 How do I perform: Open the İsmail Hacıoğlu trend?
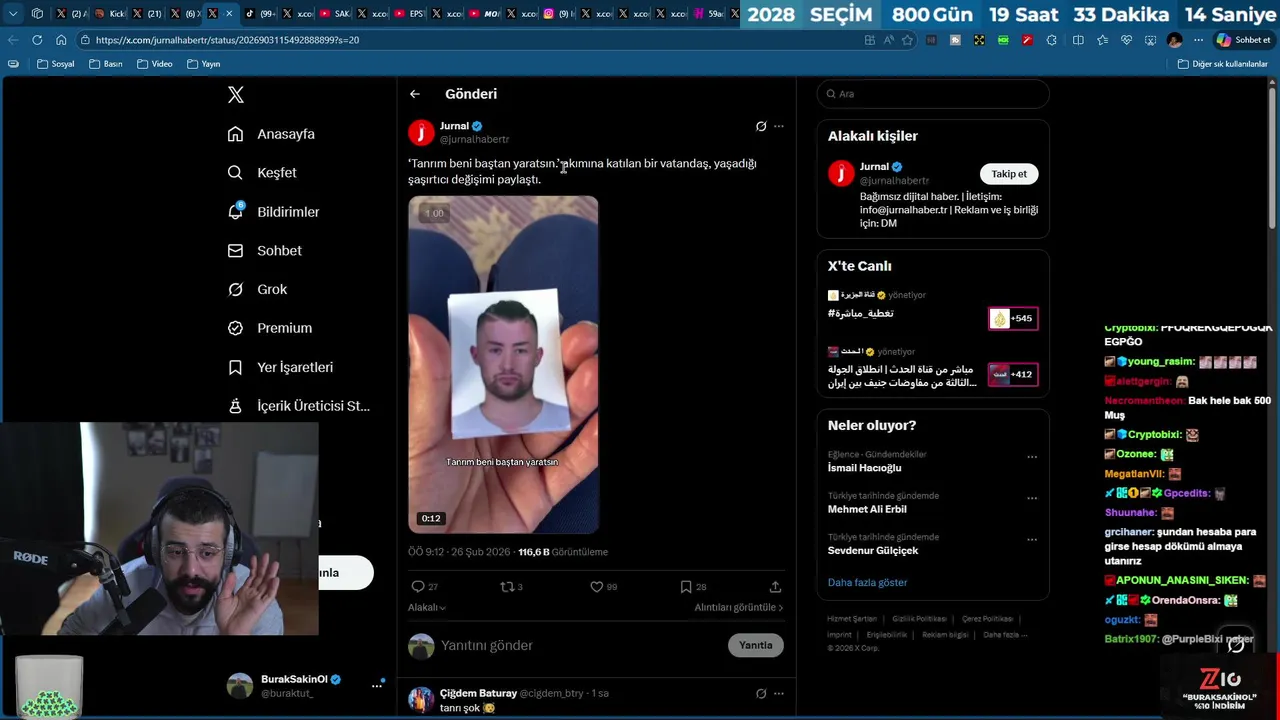point(865,468)
